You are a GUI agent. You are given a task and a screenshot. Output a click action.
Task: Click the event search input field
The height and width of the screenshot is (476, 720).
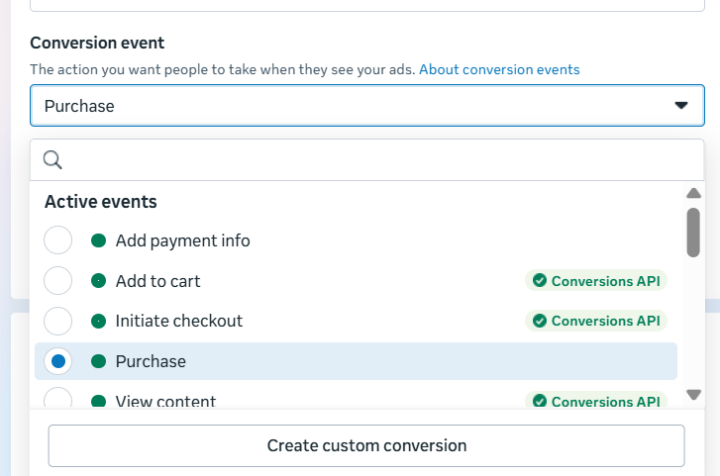tap(367, 160)
